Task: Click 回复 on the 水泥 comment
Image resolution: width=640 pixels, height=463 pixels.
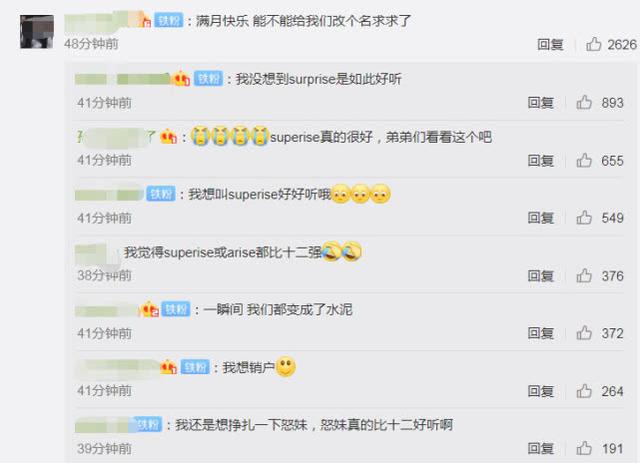Action: pos(540,334)
